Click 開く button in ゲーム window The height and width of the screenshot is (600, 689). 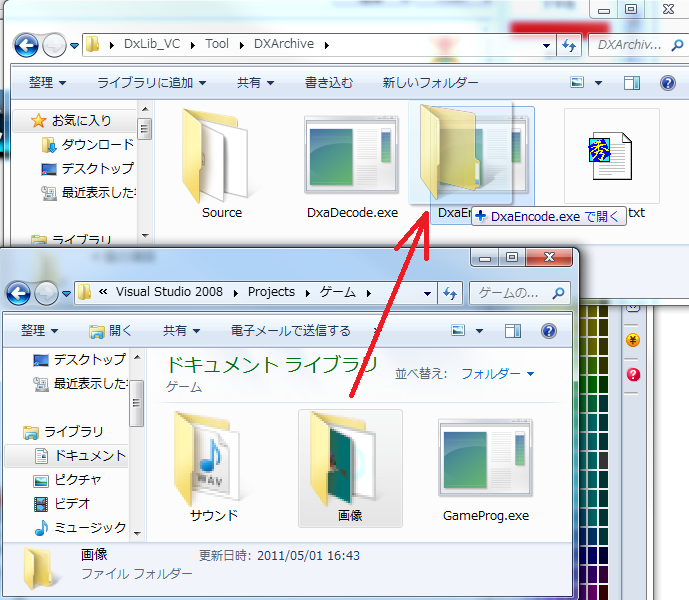click(110, 331)
